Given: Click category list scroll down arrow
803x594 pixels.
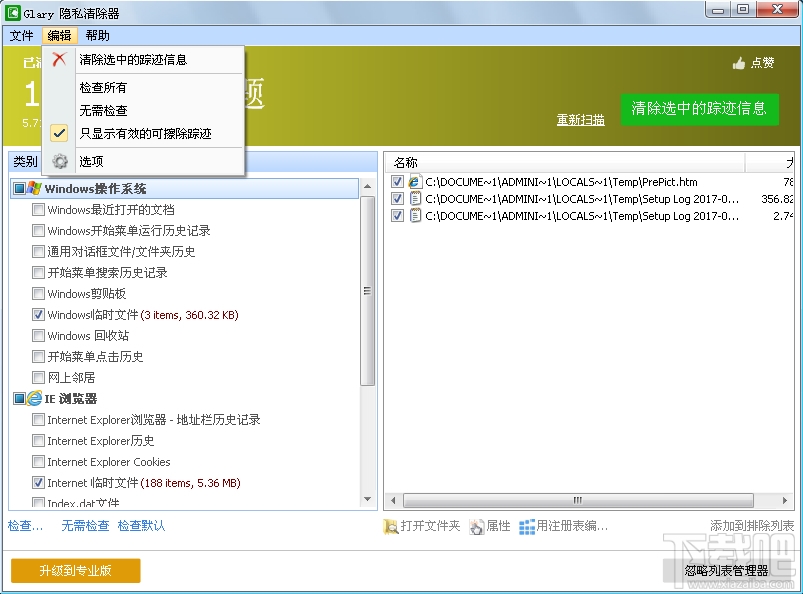Looking at the screenshot, I should point(368,499).
